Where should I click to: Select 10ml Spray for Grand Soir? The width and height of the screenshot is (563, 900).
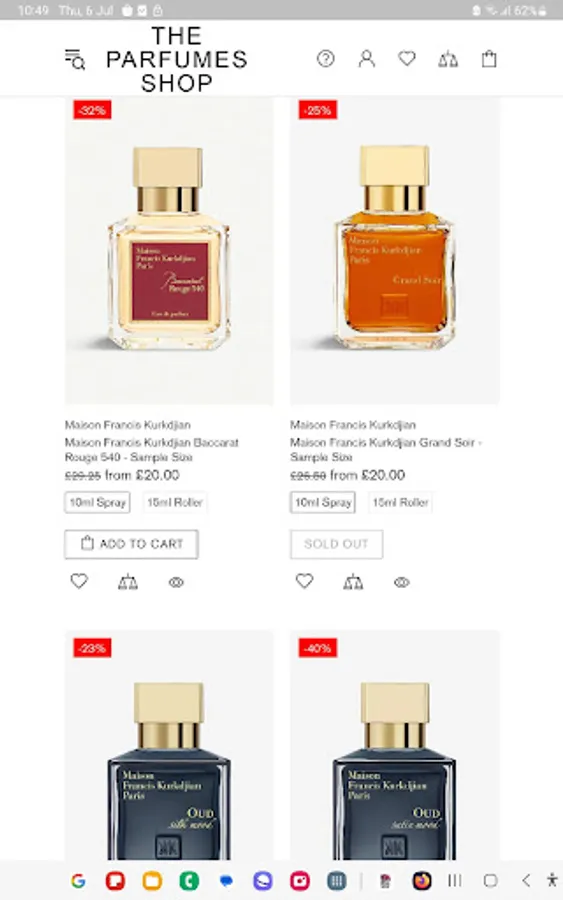323,503
